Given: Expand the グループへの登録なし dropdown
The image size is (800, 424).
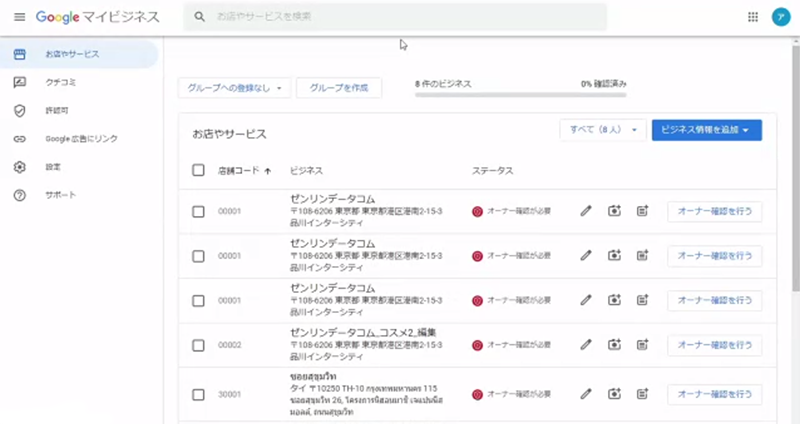Looking at the screenshot, I should pyautogui.click(x=235, y=88).
